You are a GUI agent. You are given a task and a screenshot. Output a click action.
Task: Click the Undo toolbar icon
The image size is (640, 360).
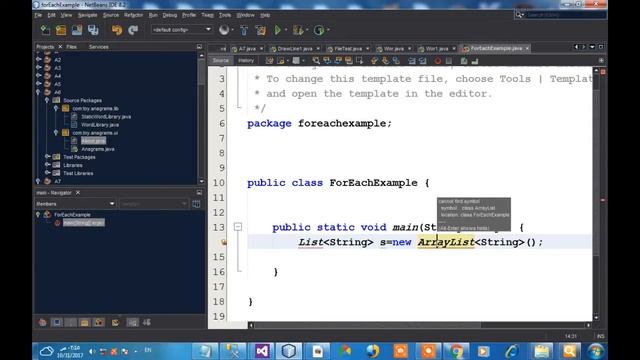117,30
